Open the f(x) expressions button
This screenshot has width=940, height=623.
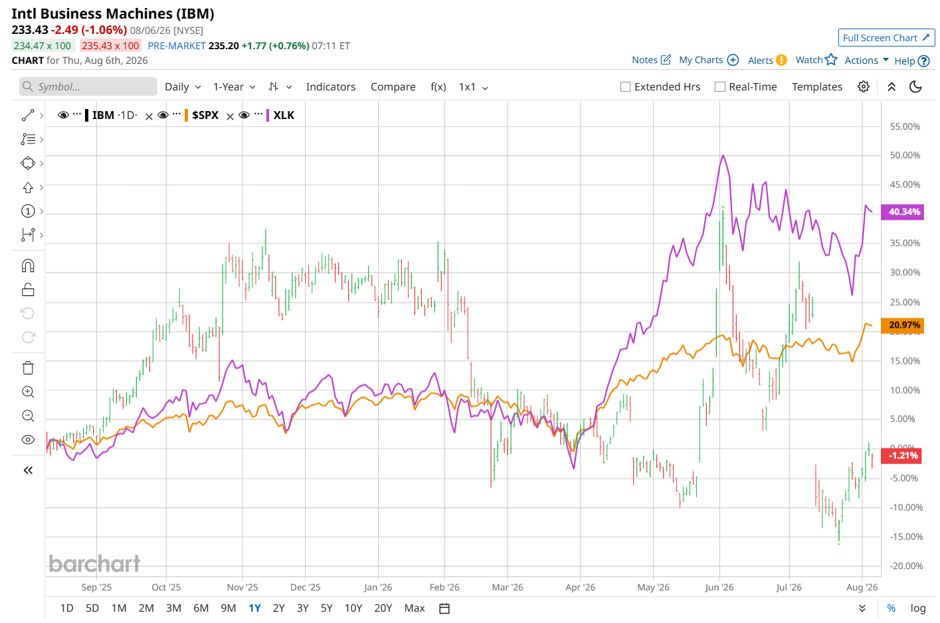(438, 86)
